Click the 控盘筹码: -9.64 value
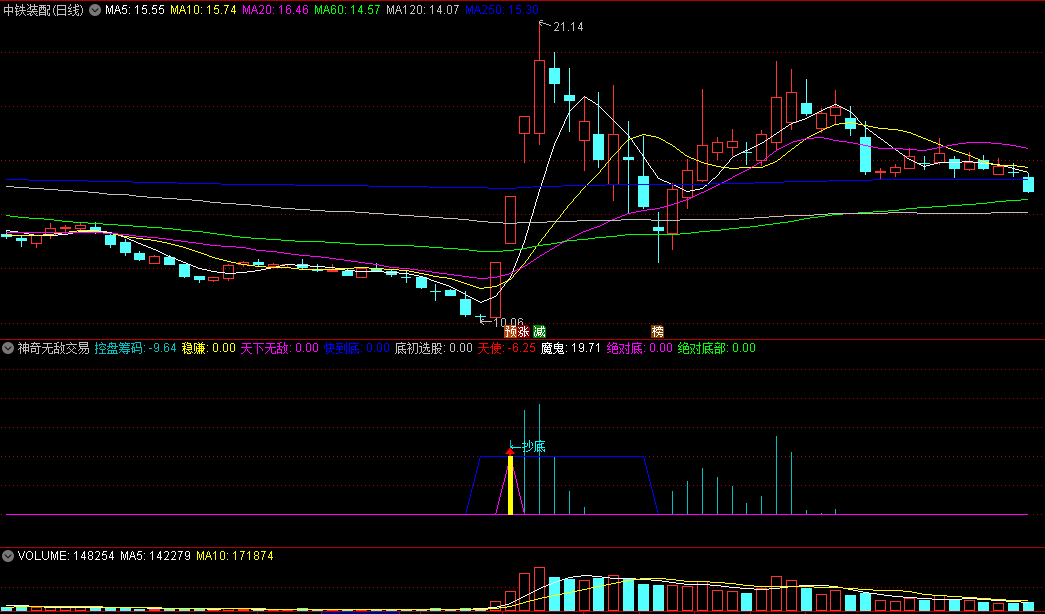This screenshot has height=614, width=1045. tap(135, 348)
